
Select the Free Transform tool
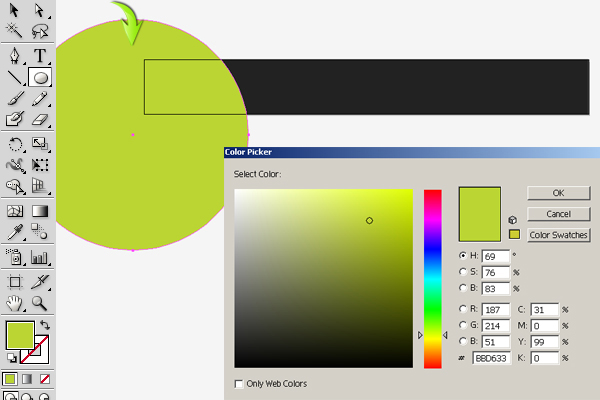point(40,165)
